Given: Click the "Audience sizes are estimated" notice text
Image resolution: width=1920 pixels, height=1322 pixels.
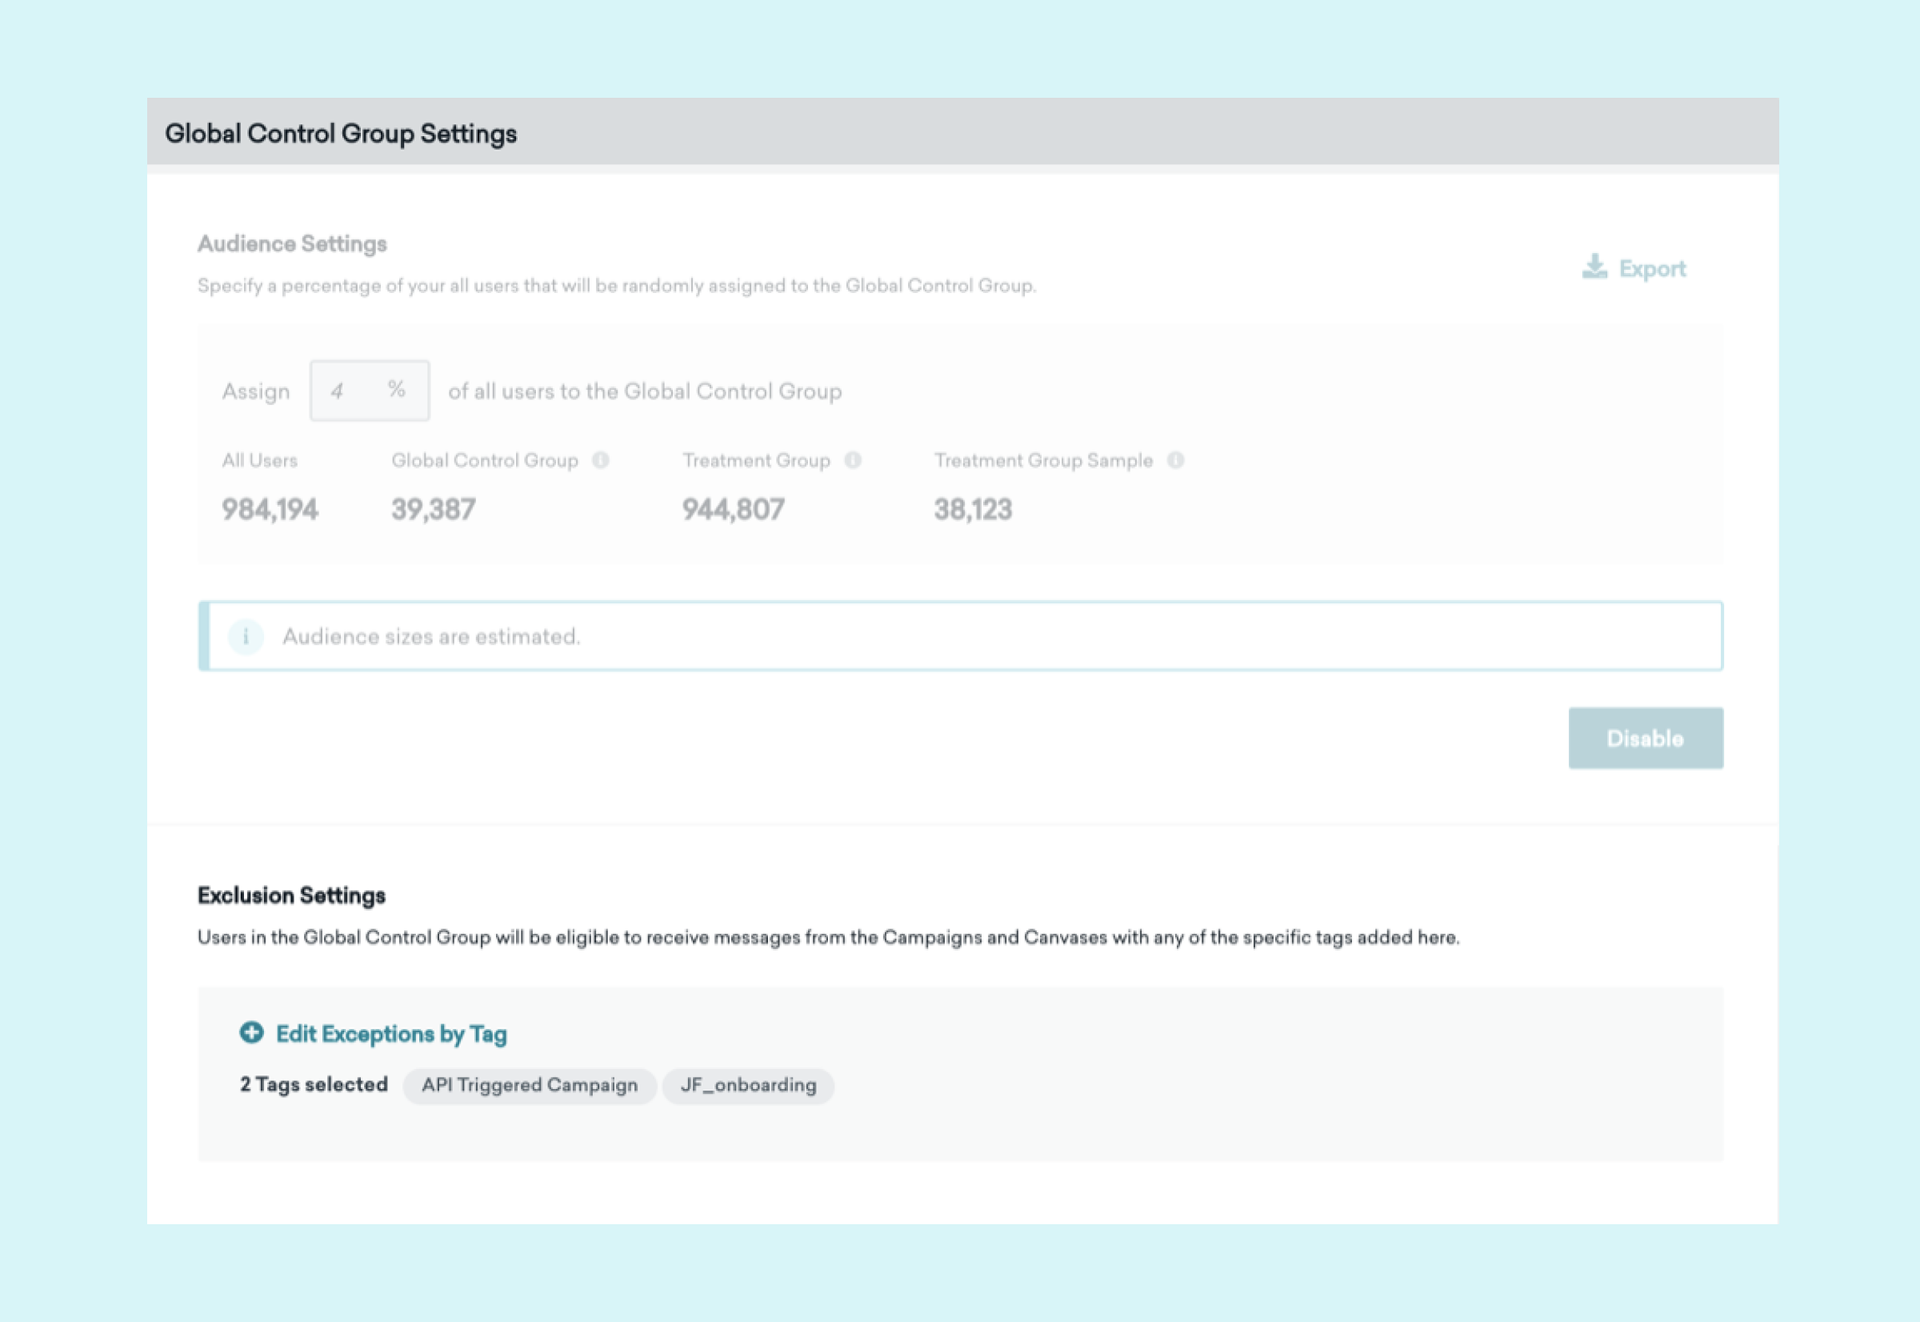Looking at the screenshot, I should 431,637.
